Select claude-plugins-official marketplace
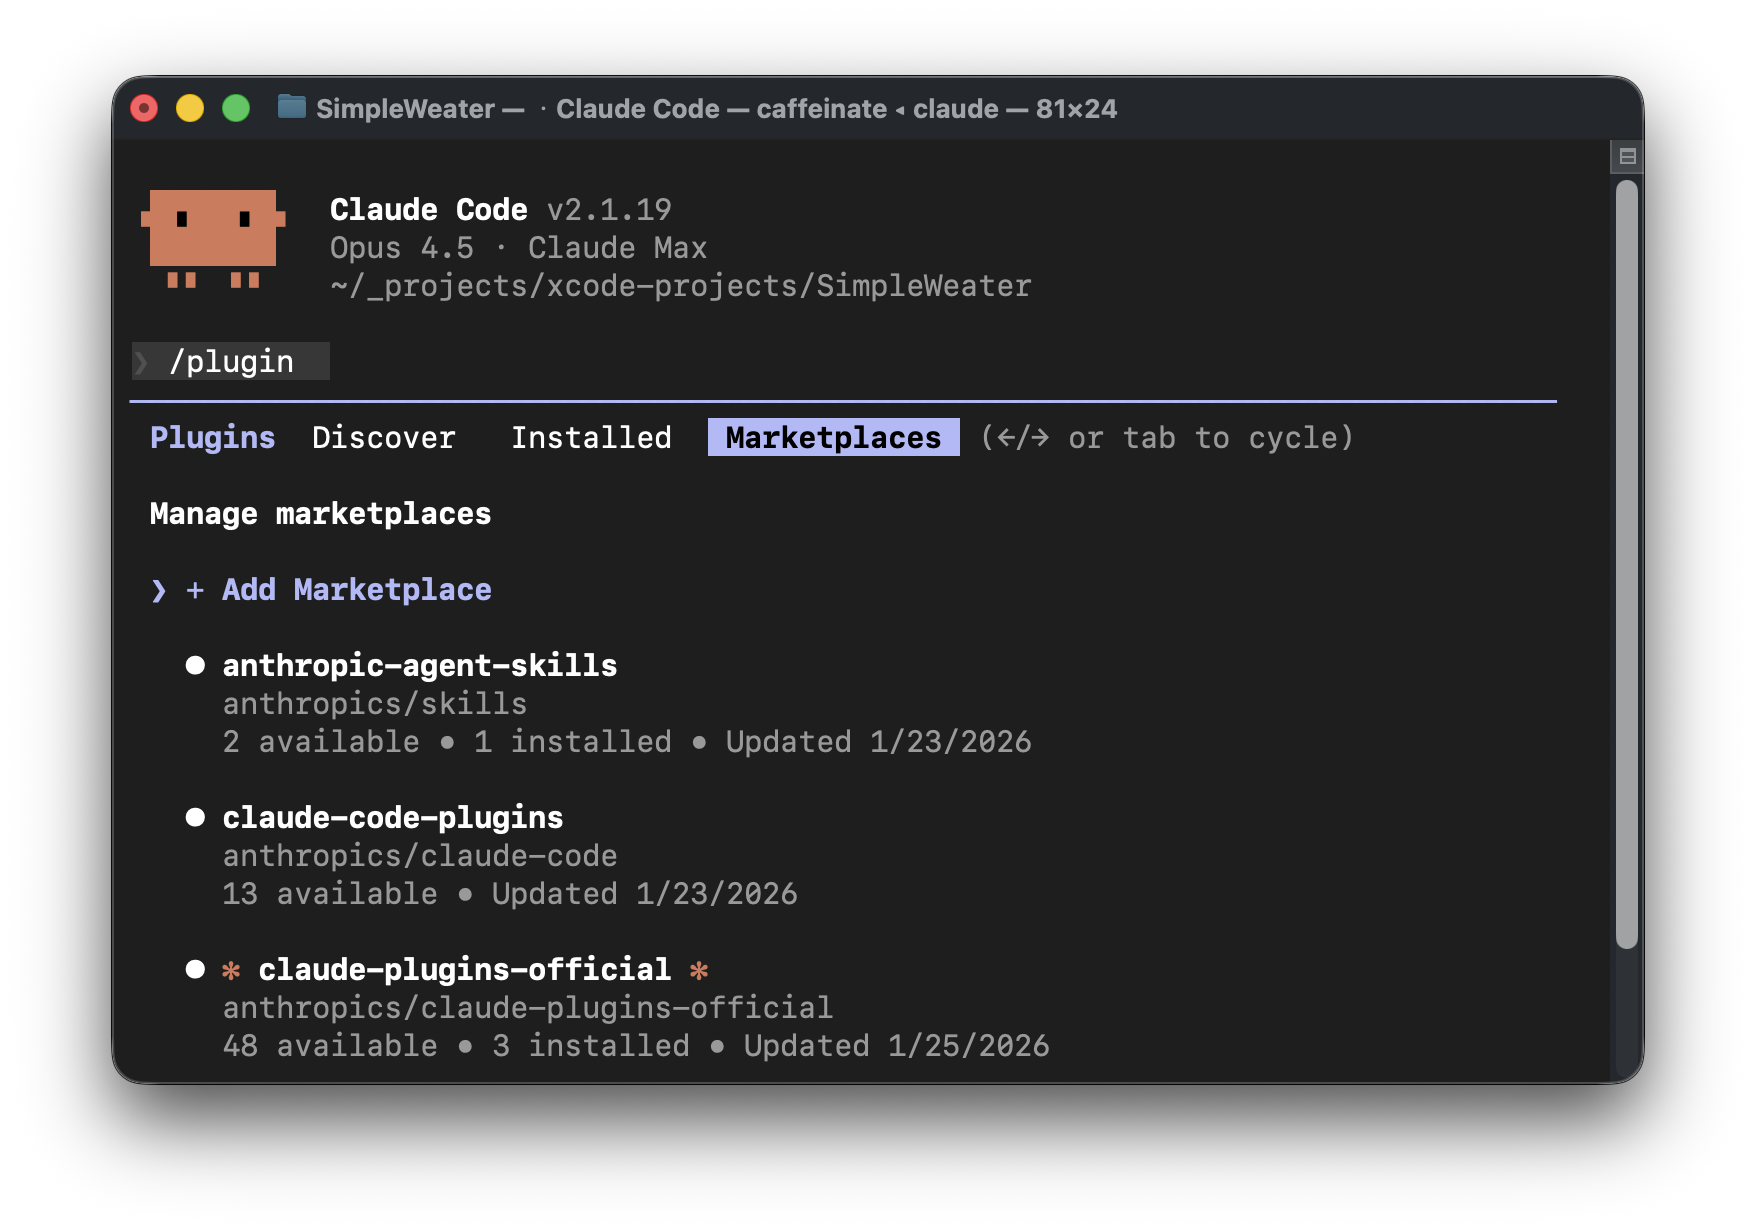Screen dimensions: 1756x1232 [x=465, y=969]
